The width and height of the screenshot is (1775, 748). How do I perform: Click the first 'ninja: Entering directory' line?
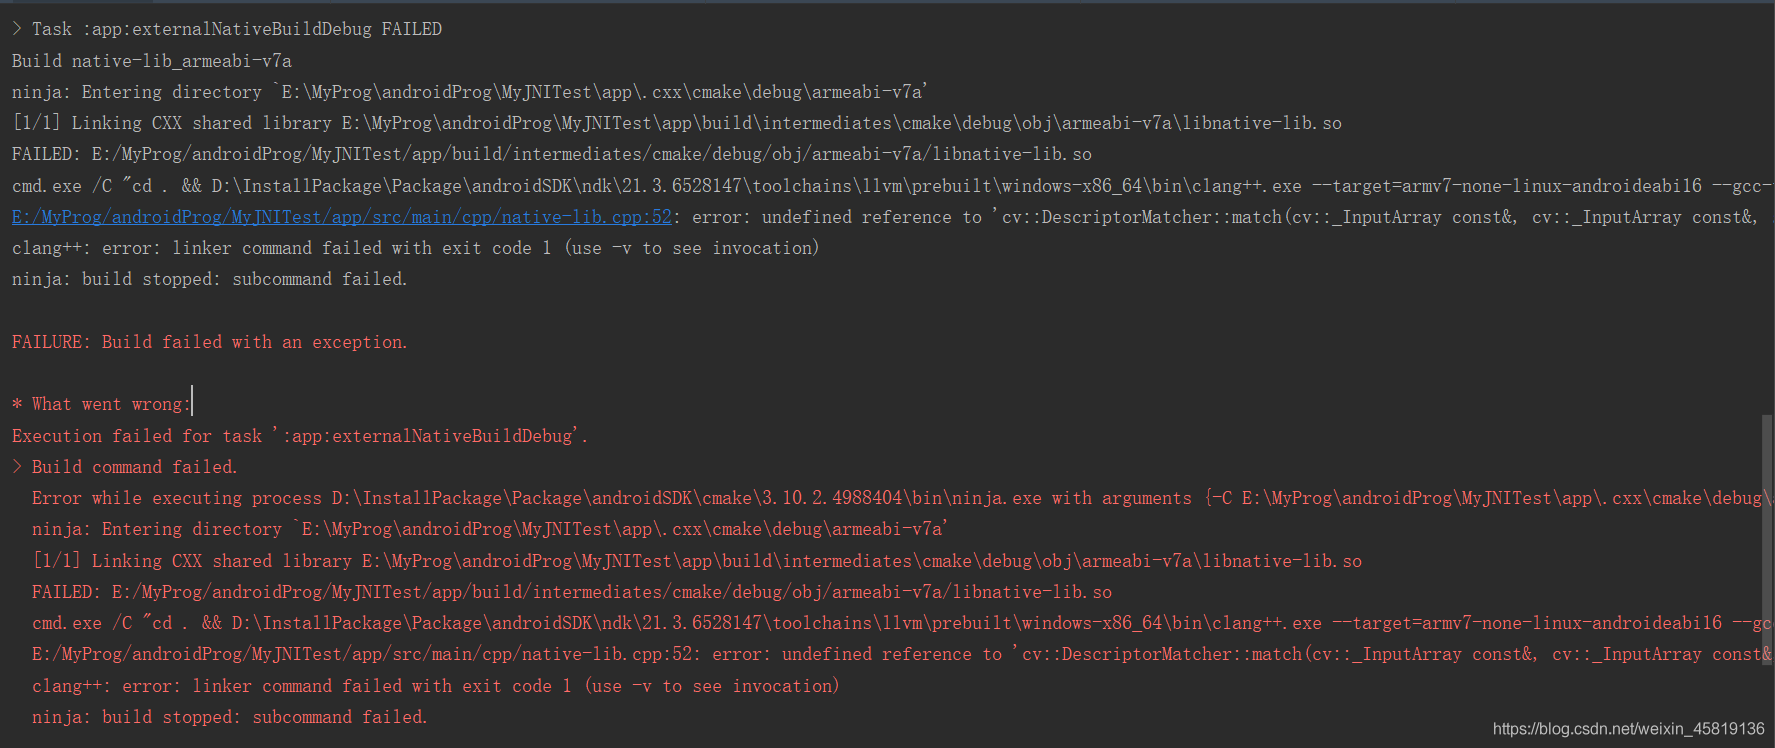point(470,92)
